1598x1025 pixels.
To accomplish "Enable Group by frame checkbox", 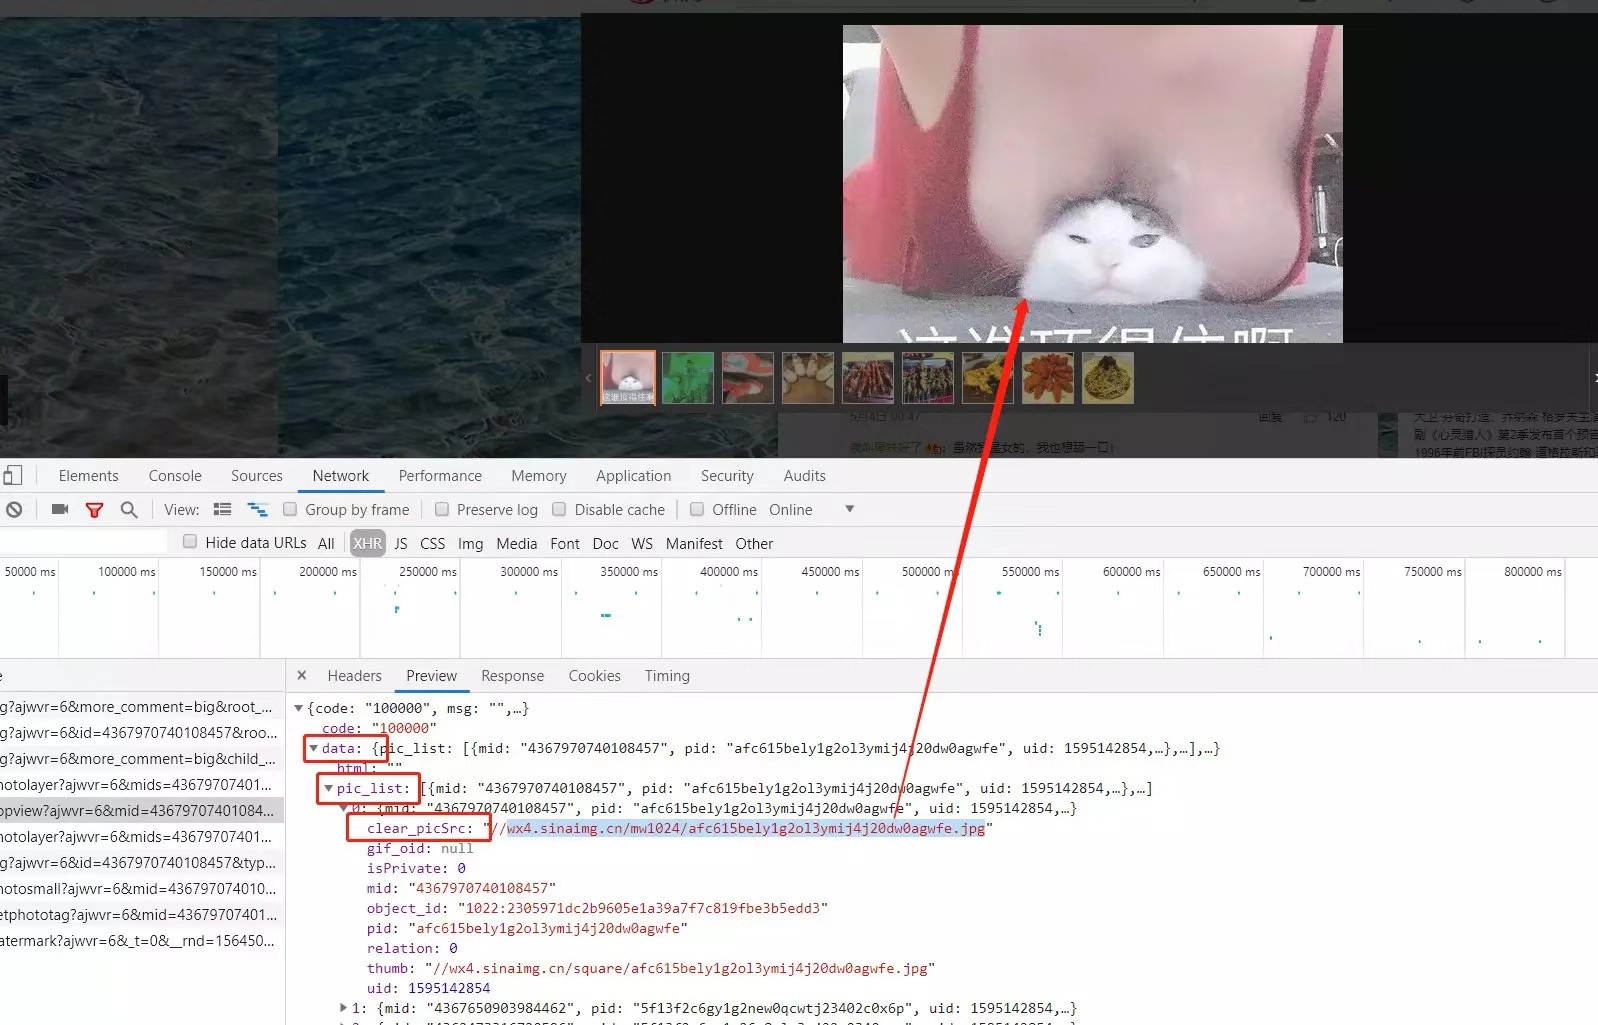I will point(290,510).
